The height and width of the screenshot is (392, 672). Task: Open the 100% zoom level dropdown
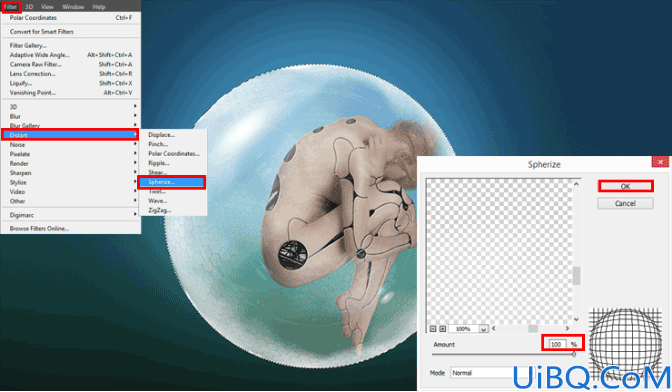tap(483, 329)
